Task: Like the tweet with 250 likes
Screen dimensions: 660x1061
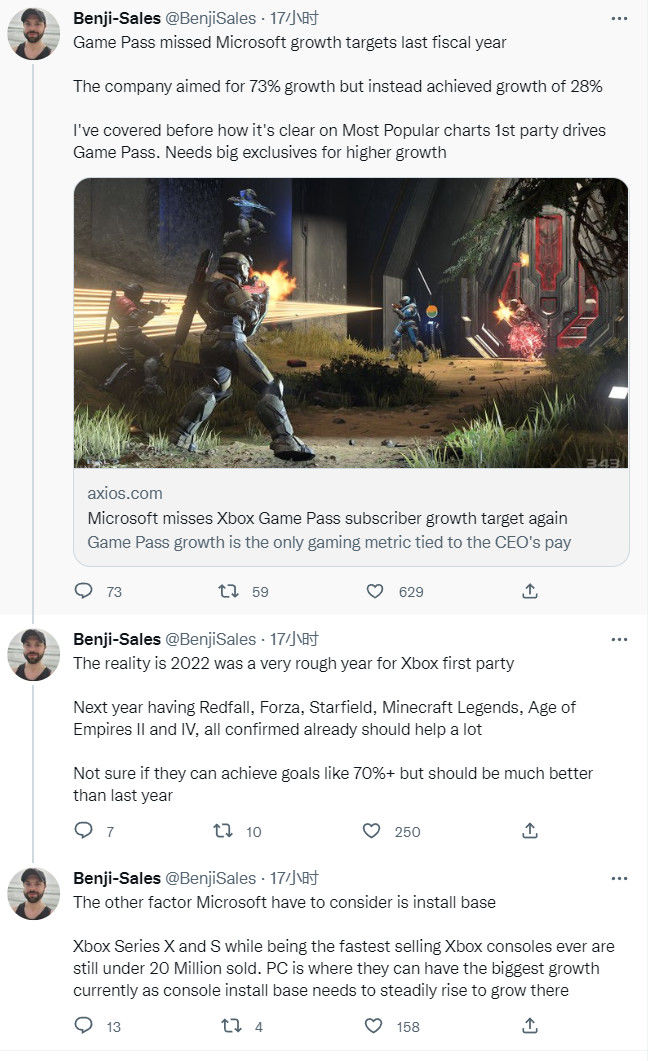Action: click(372, 830)
